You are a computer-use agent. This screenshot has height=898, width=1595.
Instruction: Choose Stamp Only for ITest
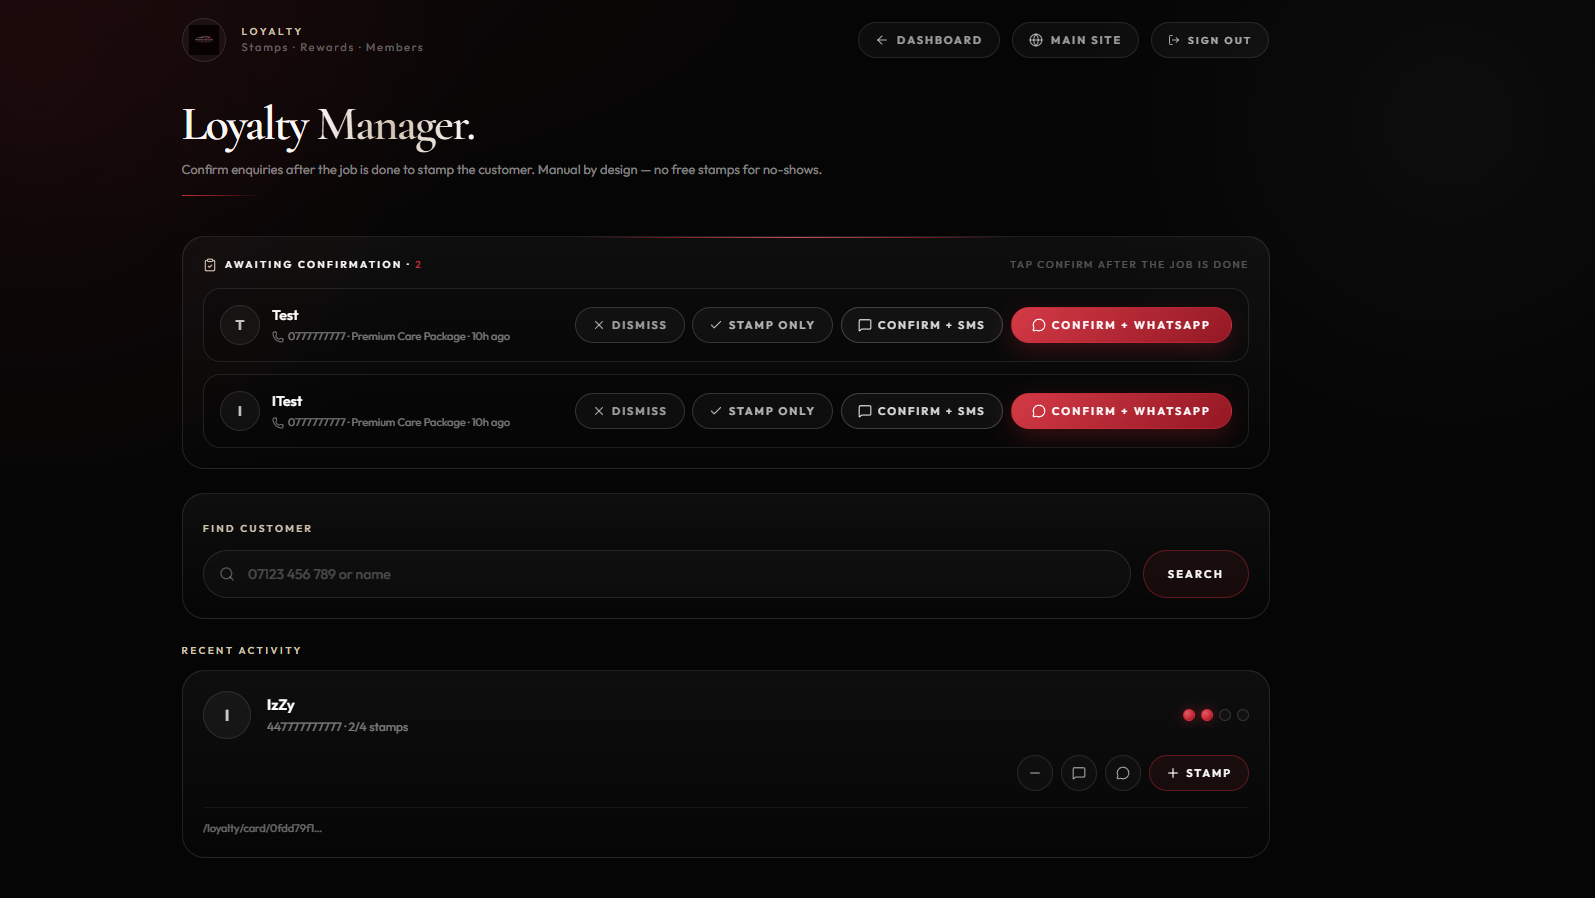[x=762, y=411]
